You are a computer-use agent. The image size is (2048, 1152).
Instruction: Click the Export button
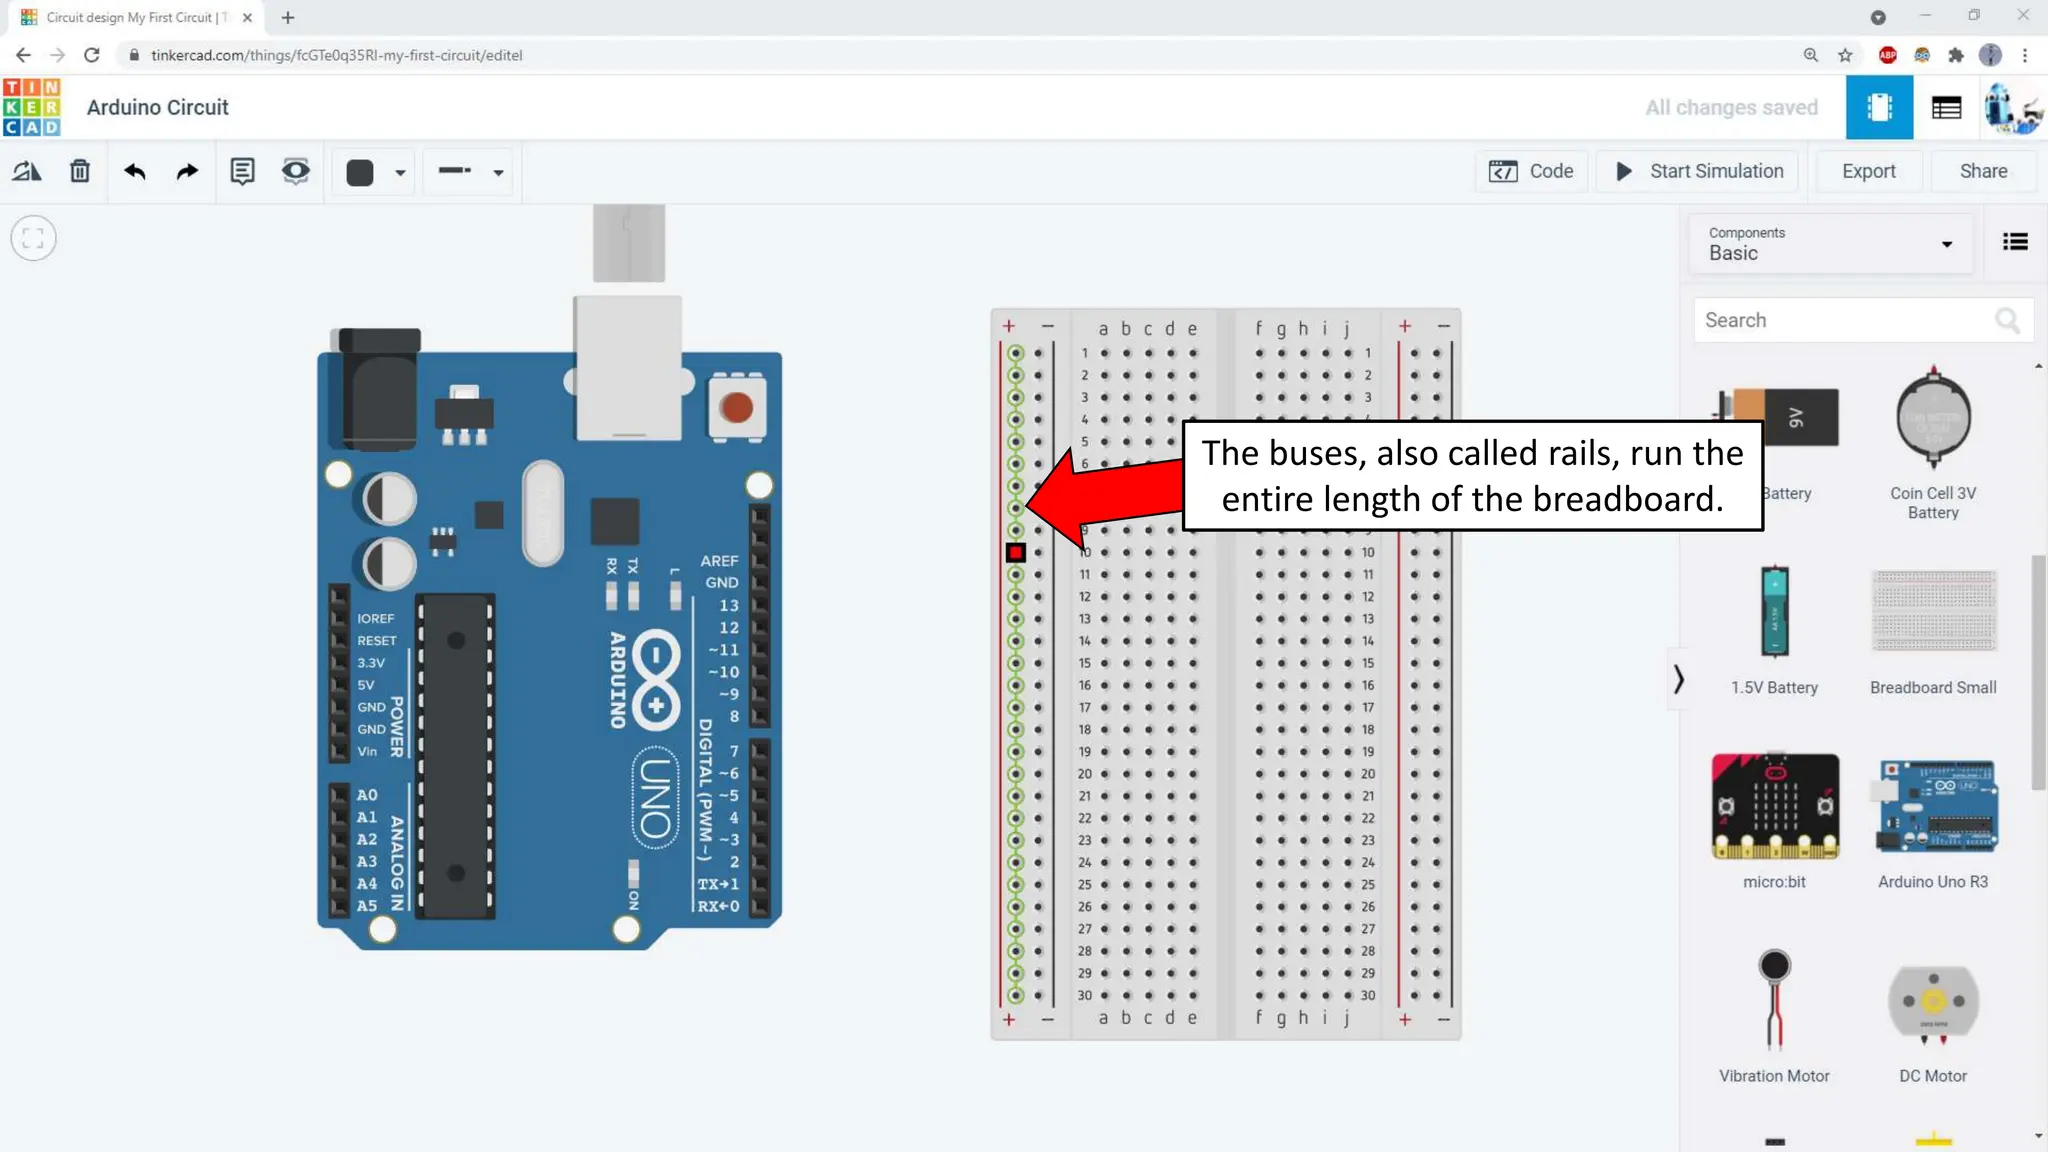(1868, 171)
